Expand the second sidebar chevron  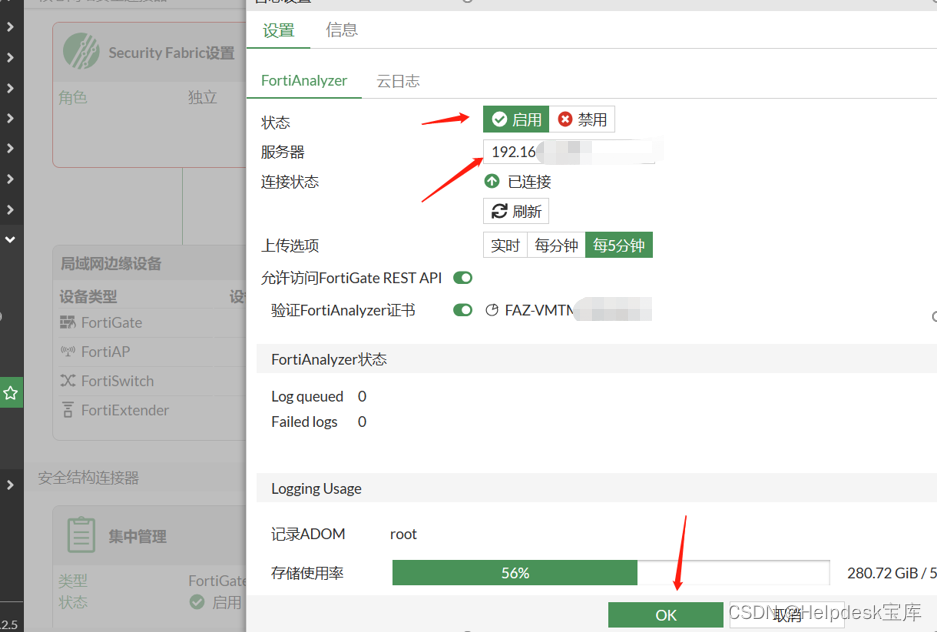[11, 57]
